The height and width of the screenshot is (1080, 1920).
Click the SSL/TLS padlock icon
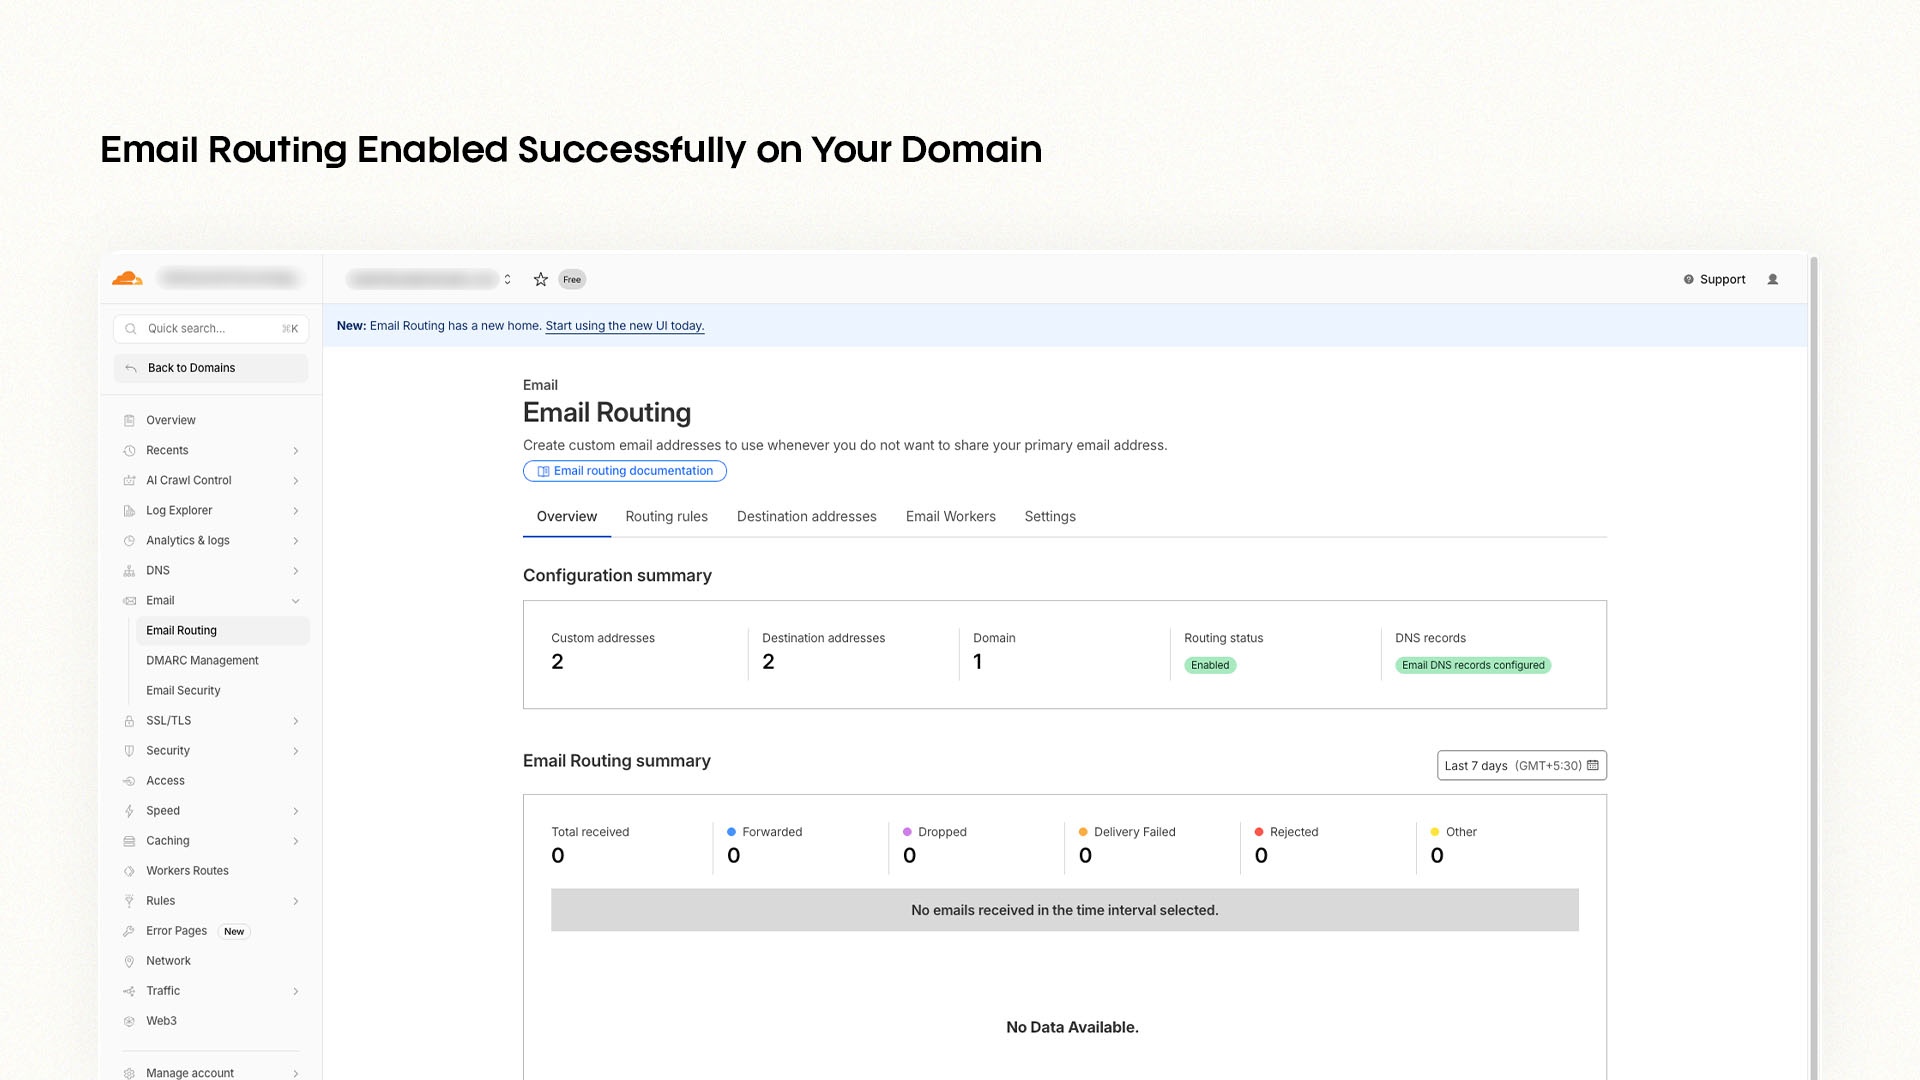tap(130, 720)
